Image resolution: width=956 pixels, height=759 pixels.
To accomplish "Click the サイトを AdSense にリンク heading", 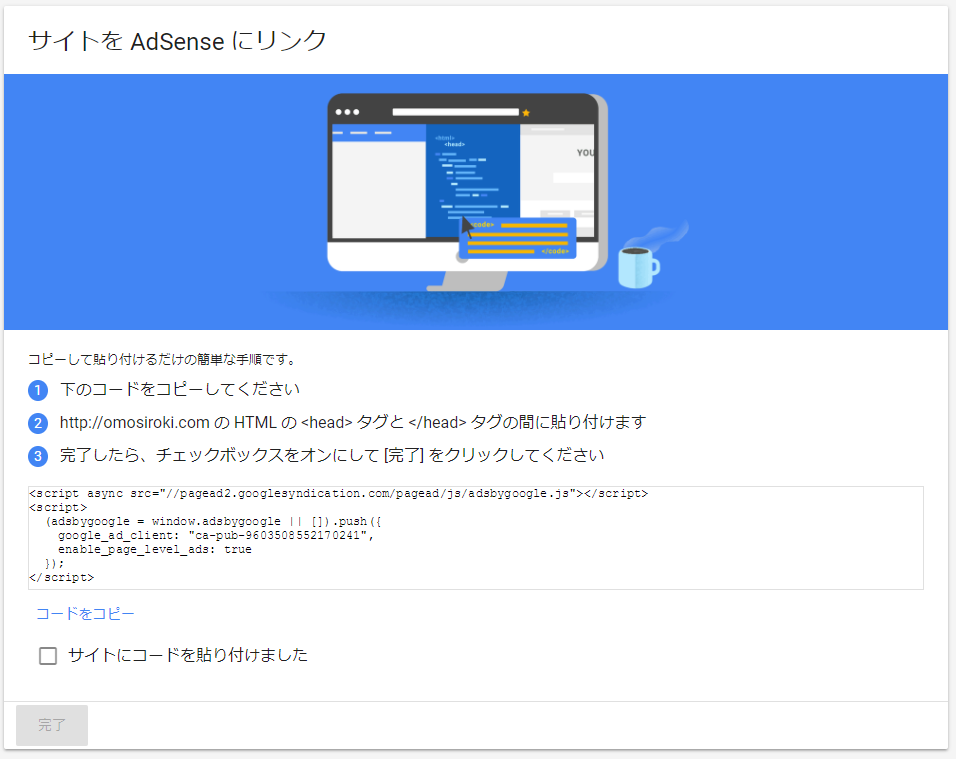I will click(x=177, y=41).
